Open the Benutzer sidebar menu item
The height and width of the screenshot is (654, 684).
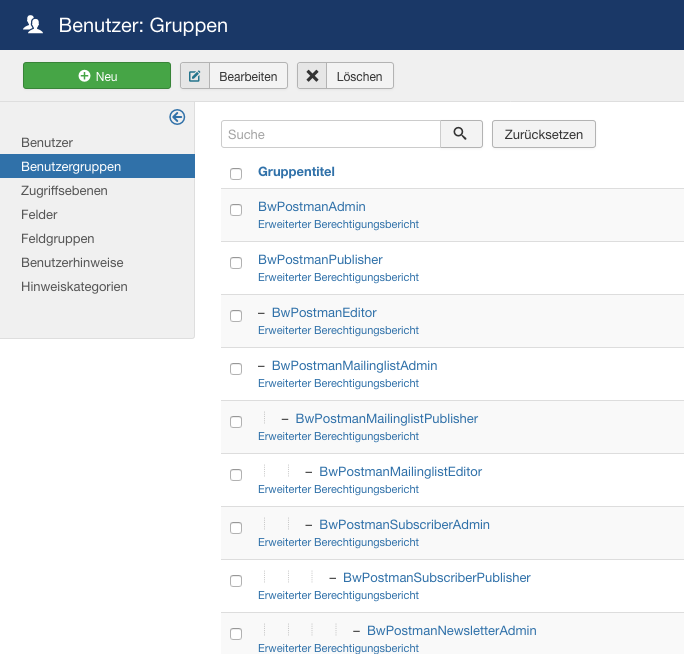[x=47, y=143]
